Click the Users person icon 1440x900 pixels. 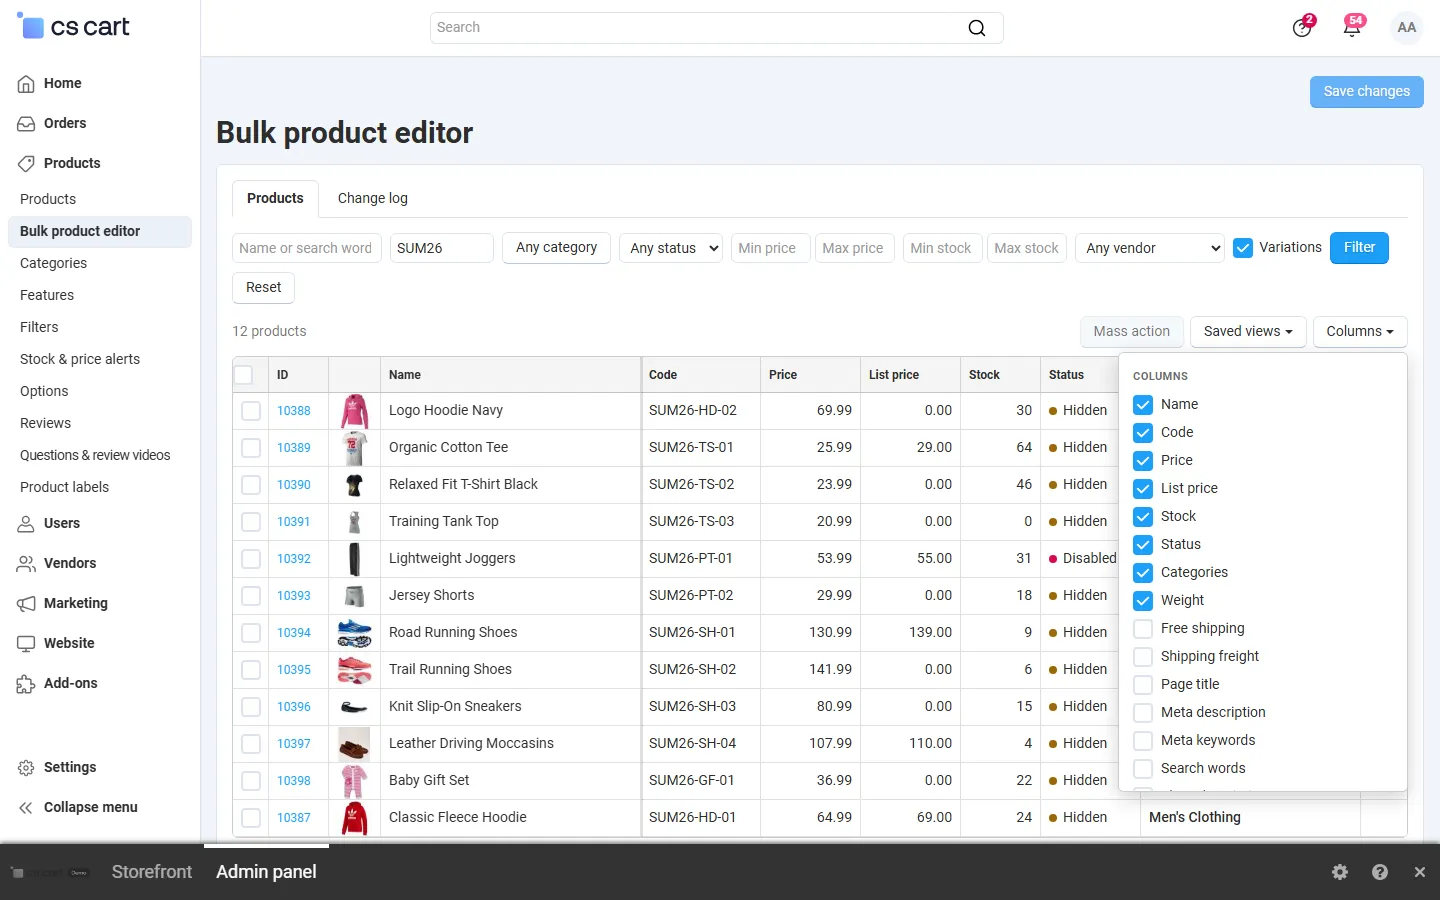coord(26,524)
